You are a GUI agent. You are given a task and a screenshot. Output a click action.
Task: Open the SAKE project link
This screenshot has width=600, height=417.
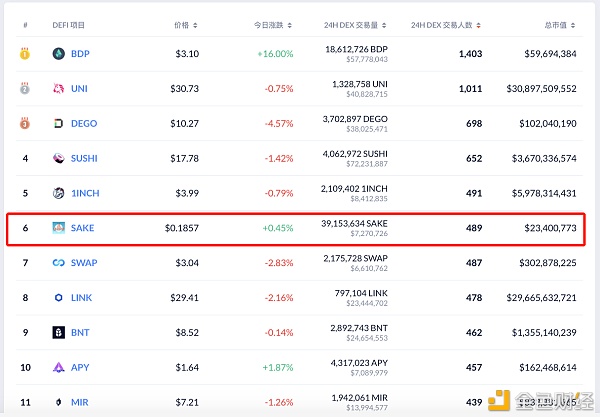[x=83, y=228]
